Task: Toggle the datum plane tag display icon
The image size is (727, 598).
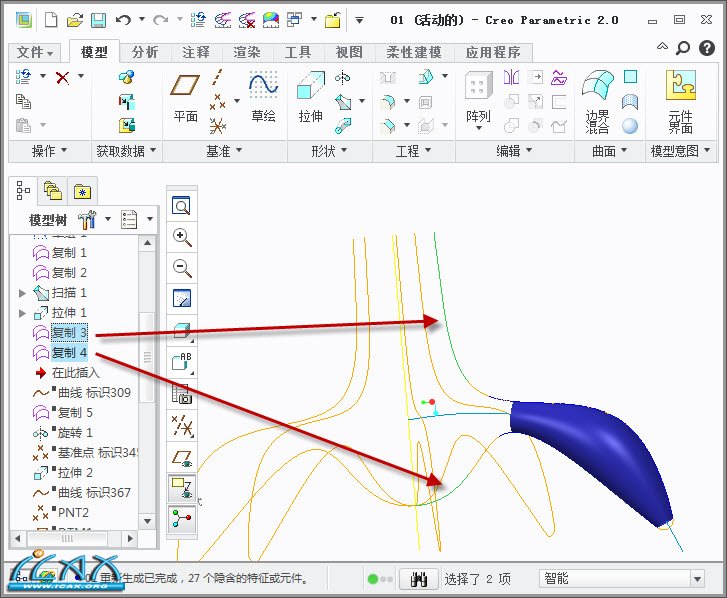Action: tap(182, 488)
